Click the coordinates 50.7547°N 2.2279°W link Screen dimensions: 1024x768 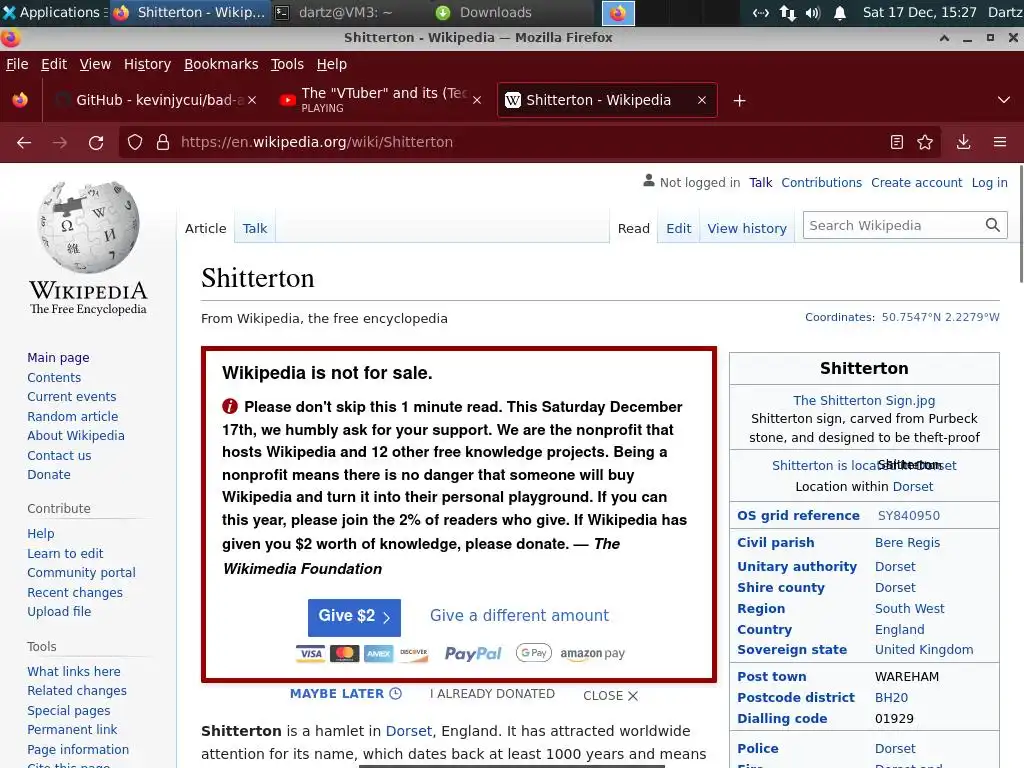(x=940, y=317)
